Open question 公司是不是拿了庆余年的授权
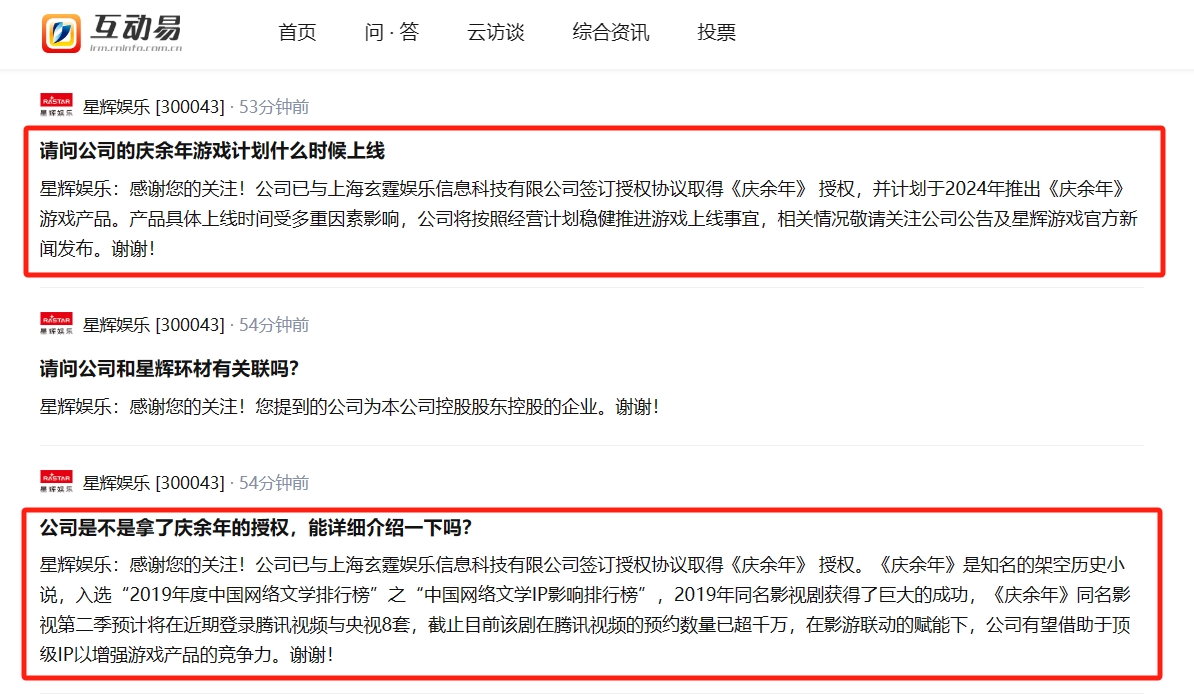Image resolution: width=1194 pixels, height=694 pixels. (256, 527)
